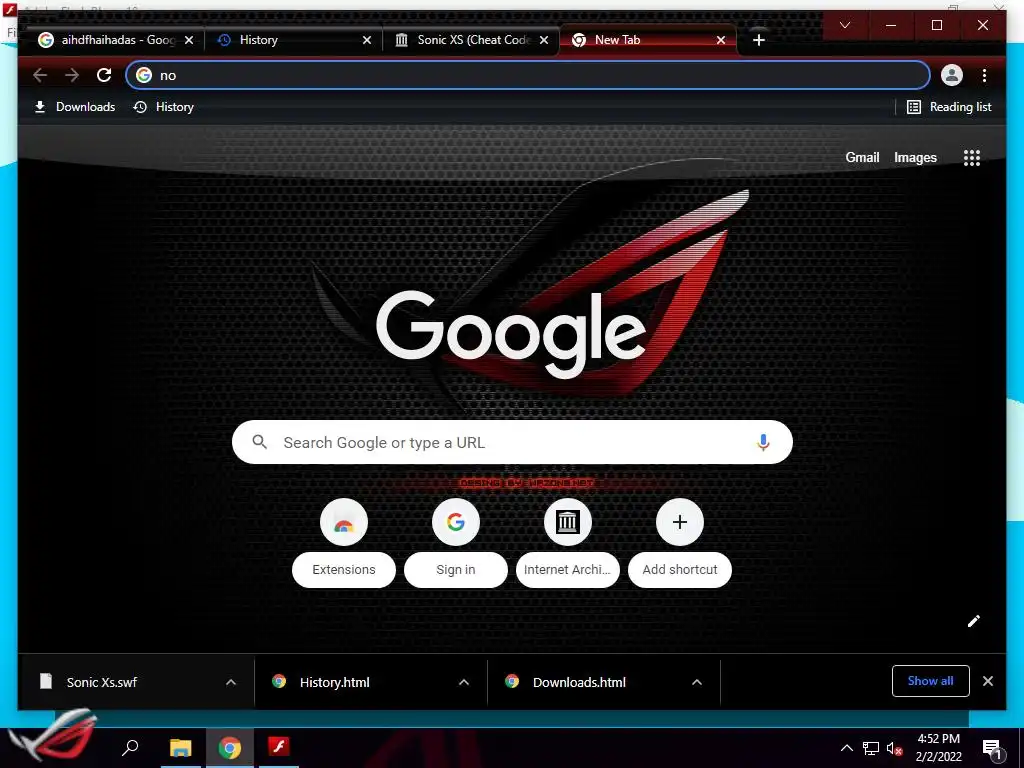Open Windows search on taskbar
Screen dimensions: 1024x768
[131, 747]
